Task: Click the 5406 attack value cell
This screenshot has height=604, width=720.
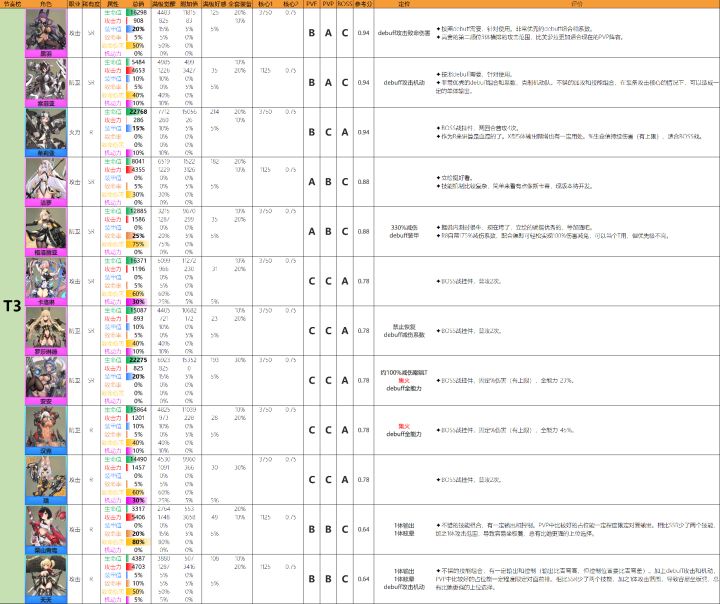Action: pos(138,517)
